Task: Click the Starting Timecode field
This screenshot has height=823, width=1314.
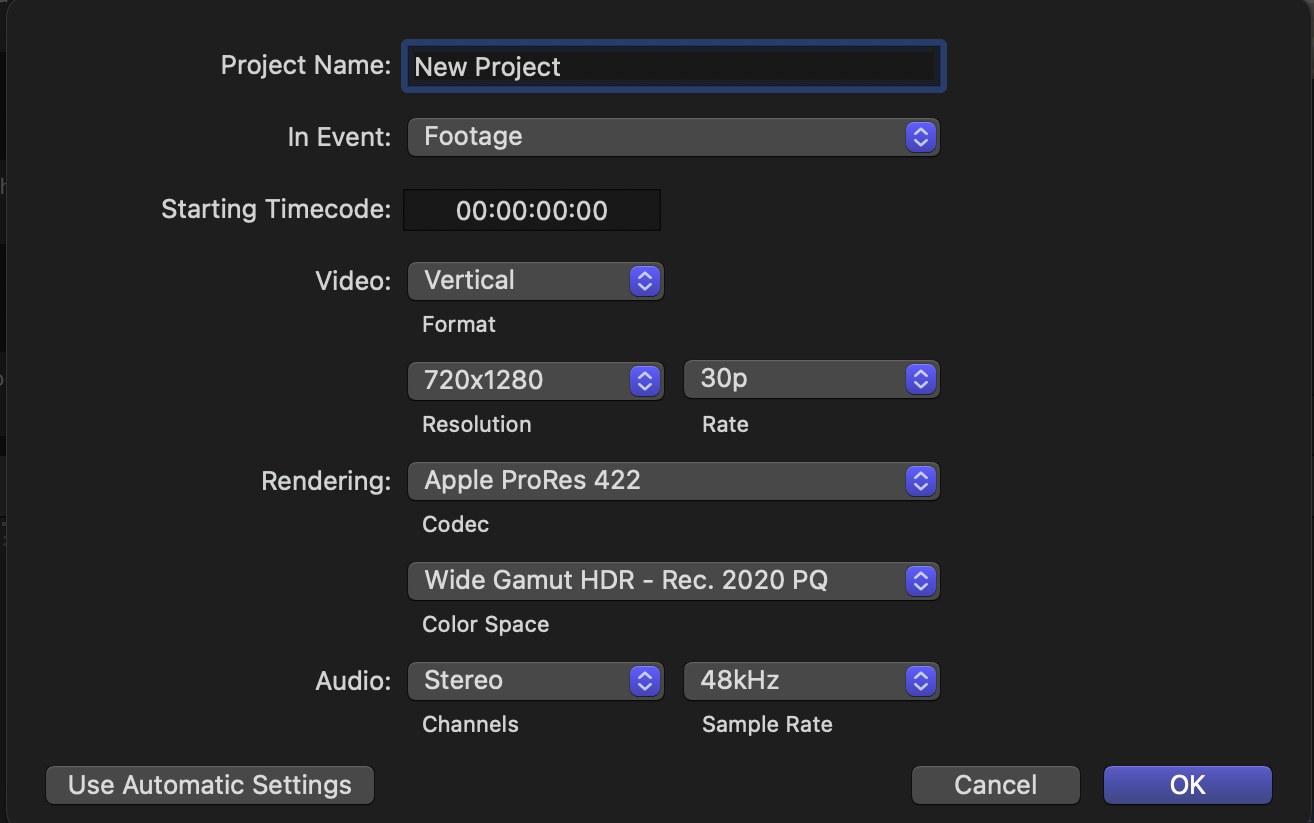Action: tap(532, 210)
